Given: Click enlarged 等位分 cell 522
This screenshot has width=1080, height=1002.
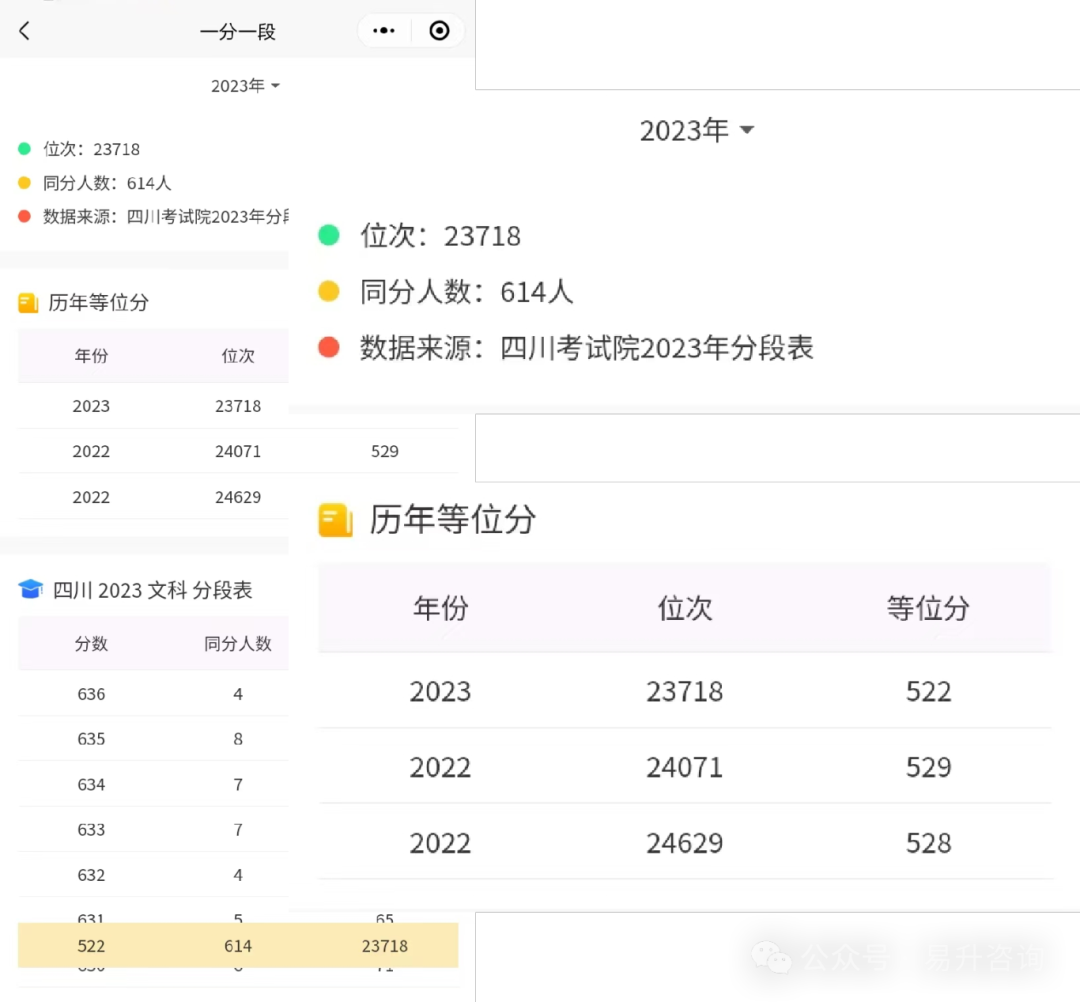Looking at the screenshot, I should (928, 691).
